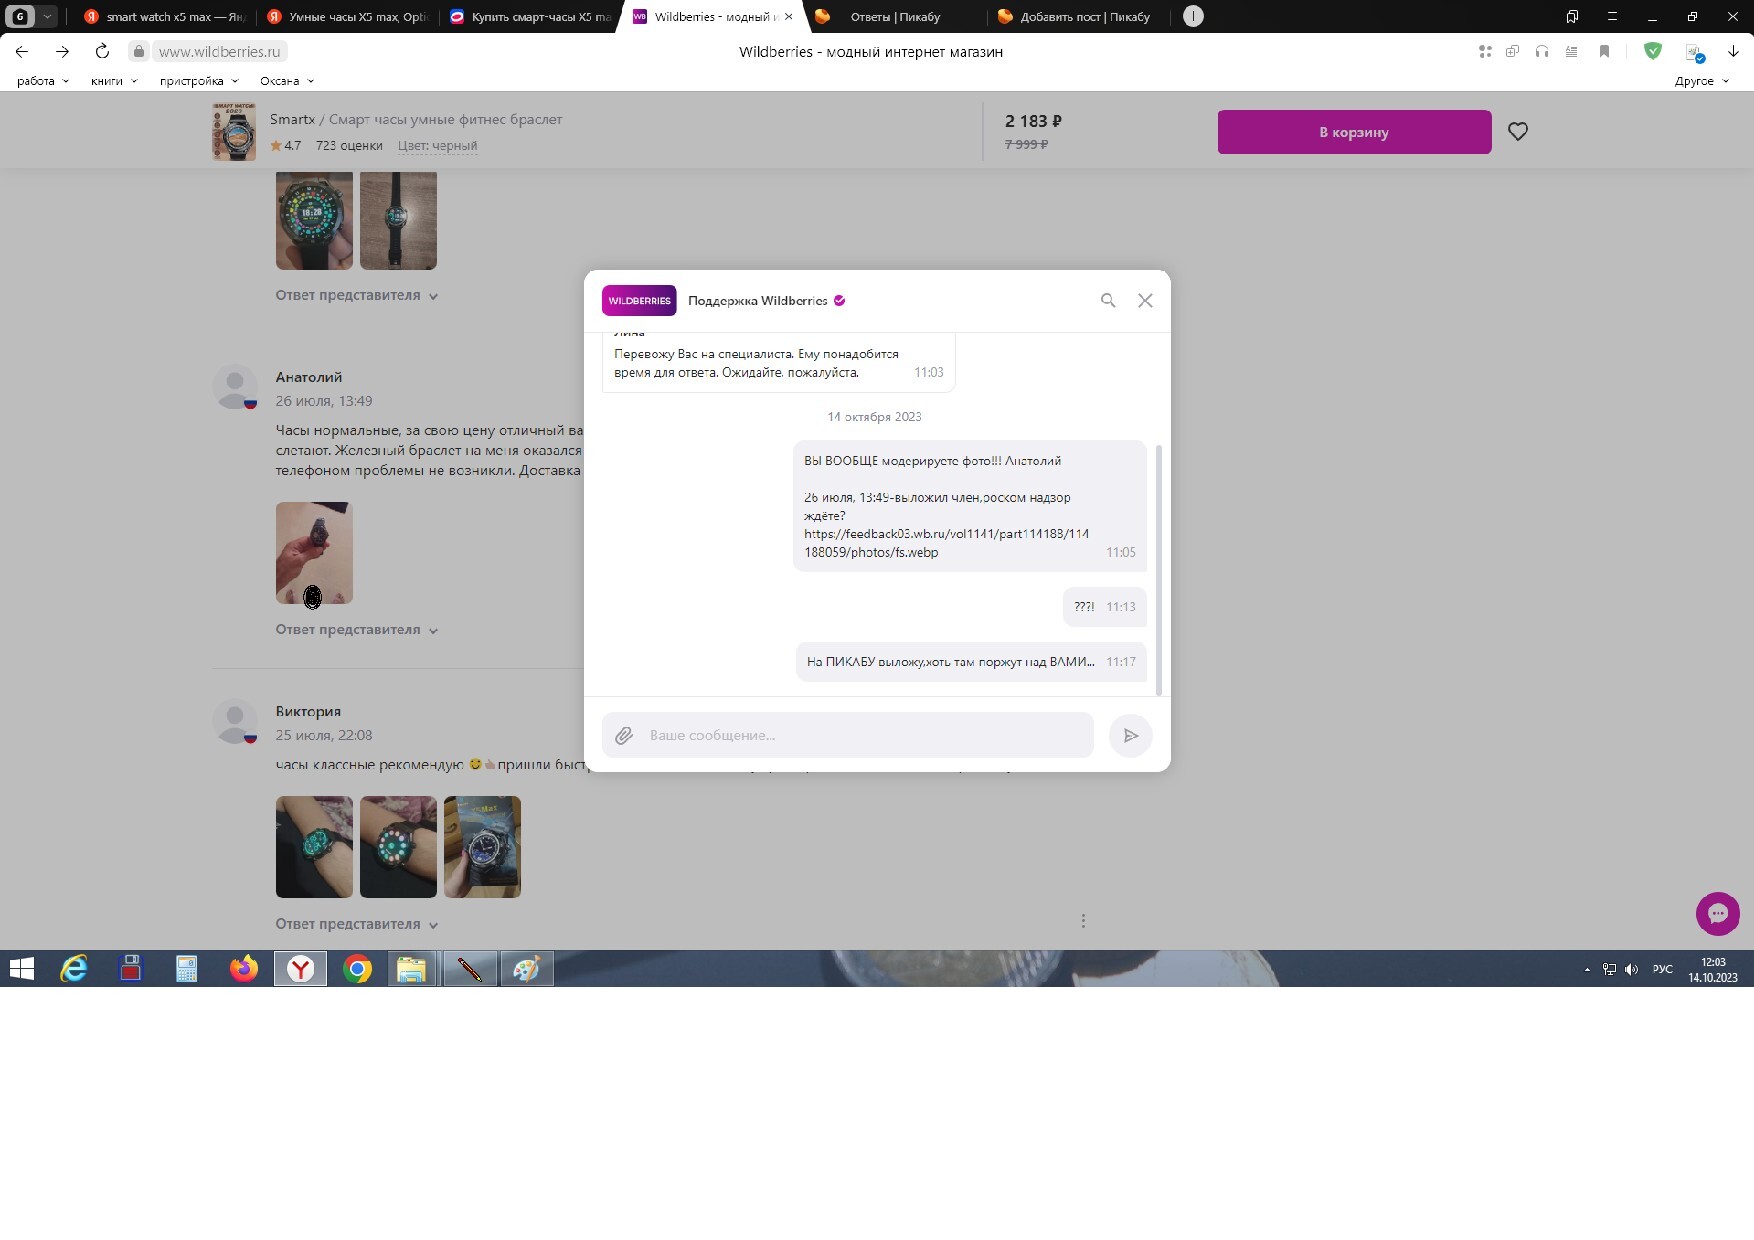Expand 'Ответ представителя' under Виктория's review
This screenshot has height=1240, width=1754.
pyautogui.click(x=357, y=924)
